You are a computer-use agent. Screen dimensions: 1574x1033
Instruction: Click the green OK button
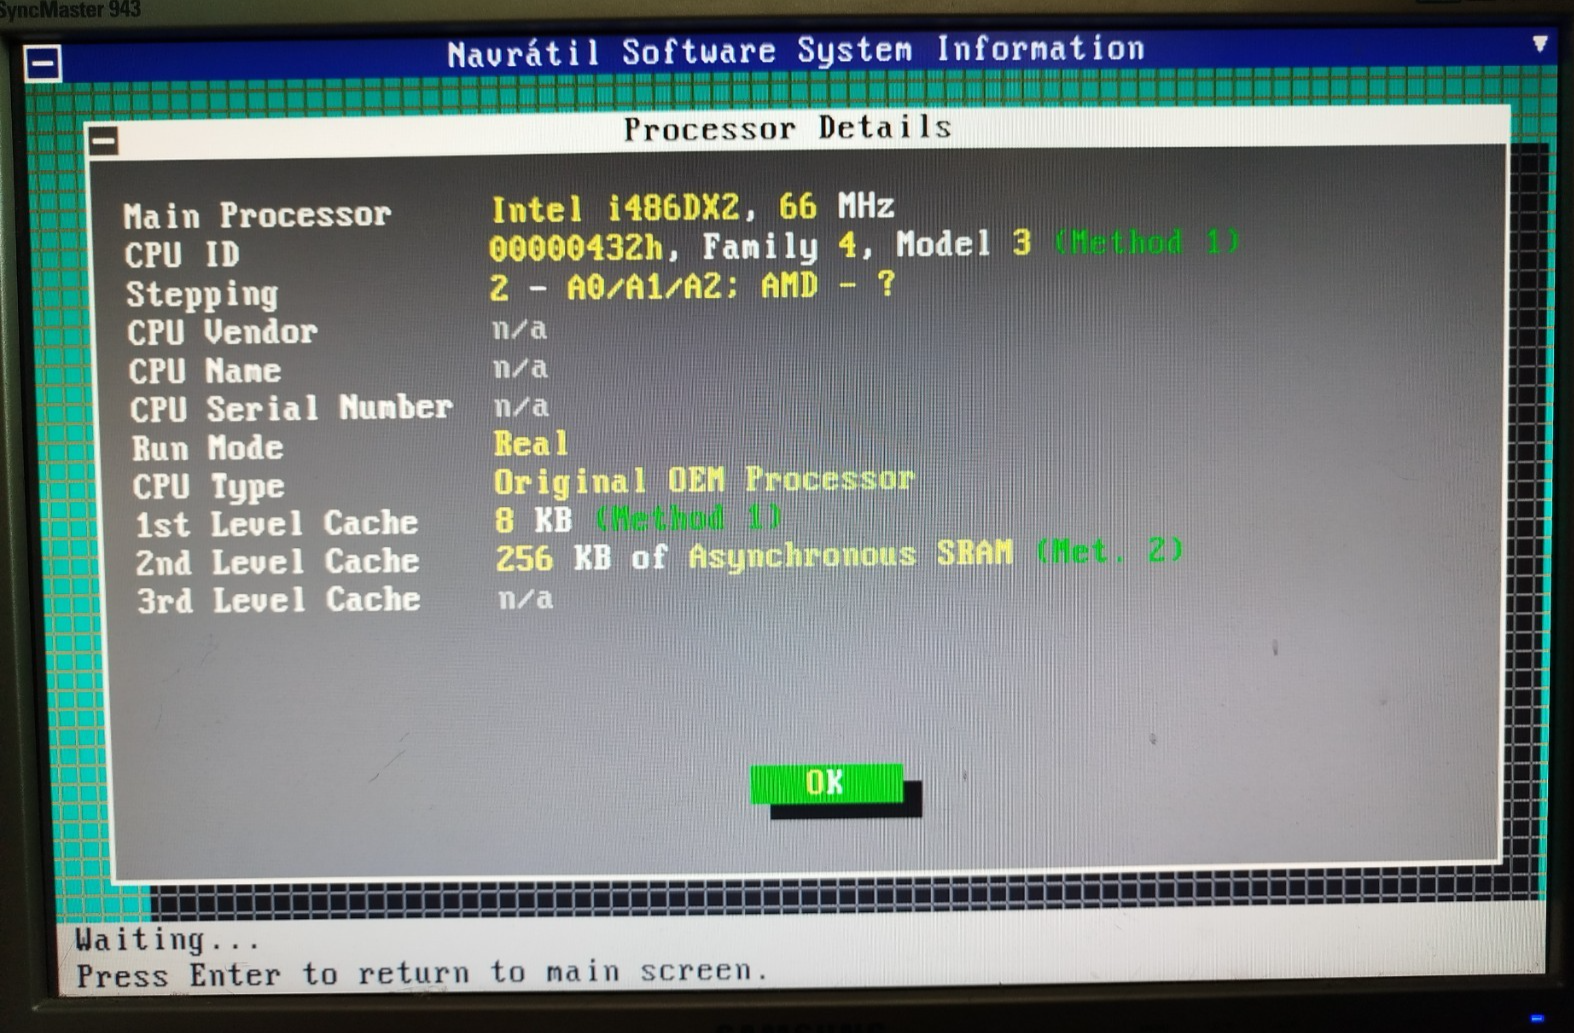point(827,783)
